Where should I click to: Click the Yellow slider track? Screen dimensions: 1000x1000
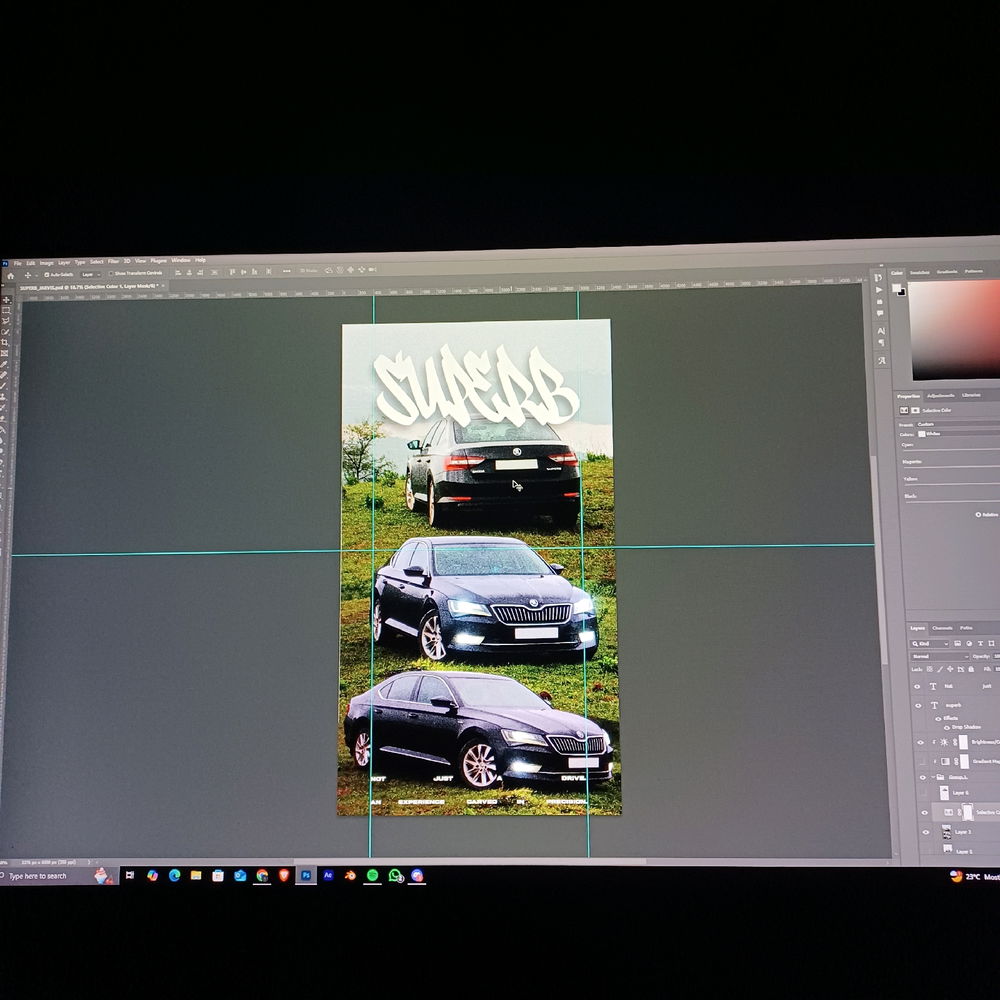952,484
